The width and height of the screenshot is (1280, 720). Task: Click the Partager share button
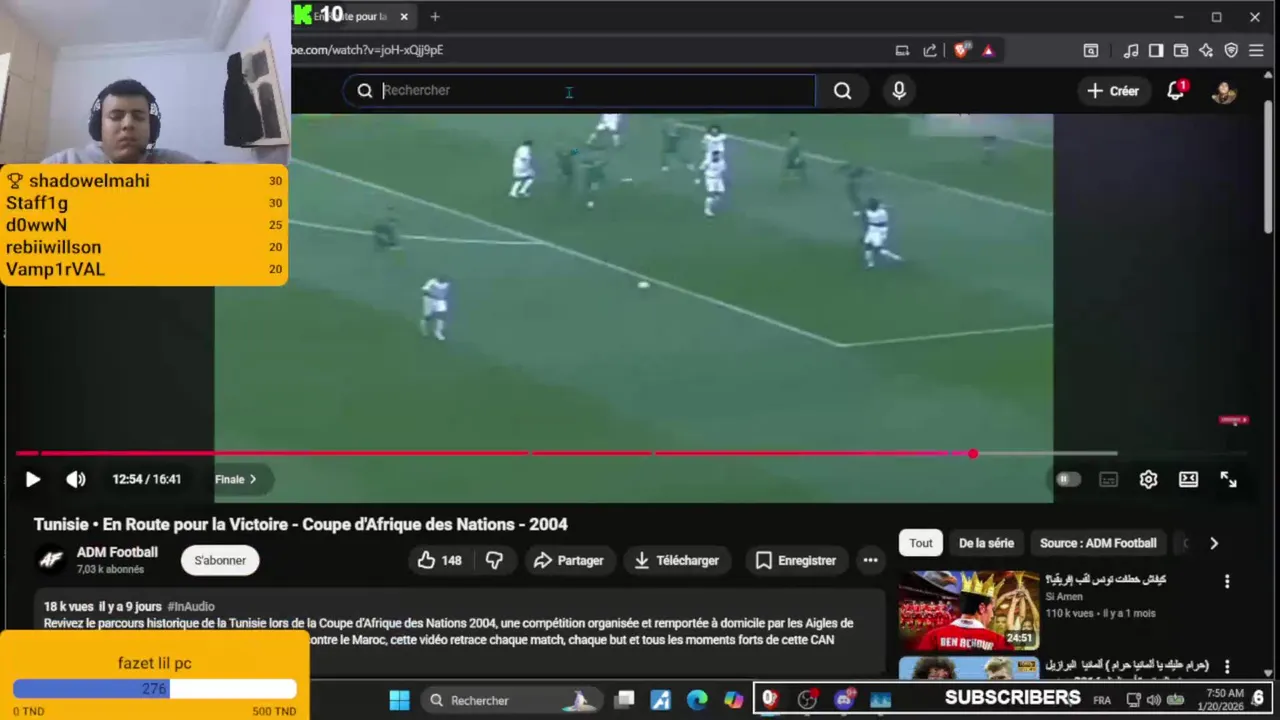[568, 561]
